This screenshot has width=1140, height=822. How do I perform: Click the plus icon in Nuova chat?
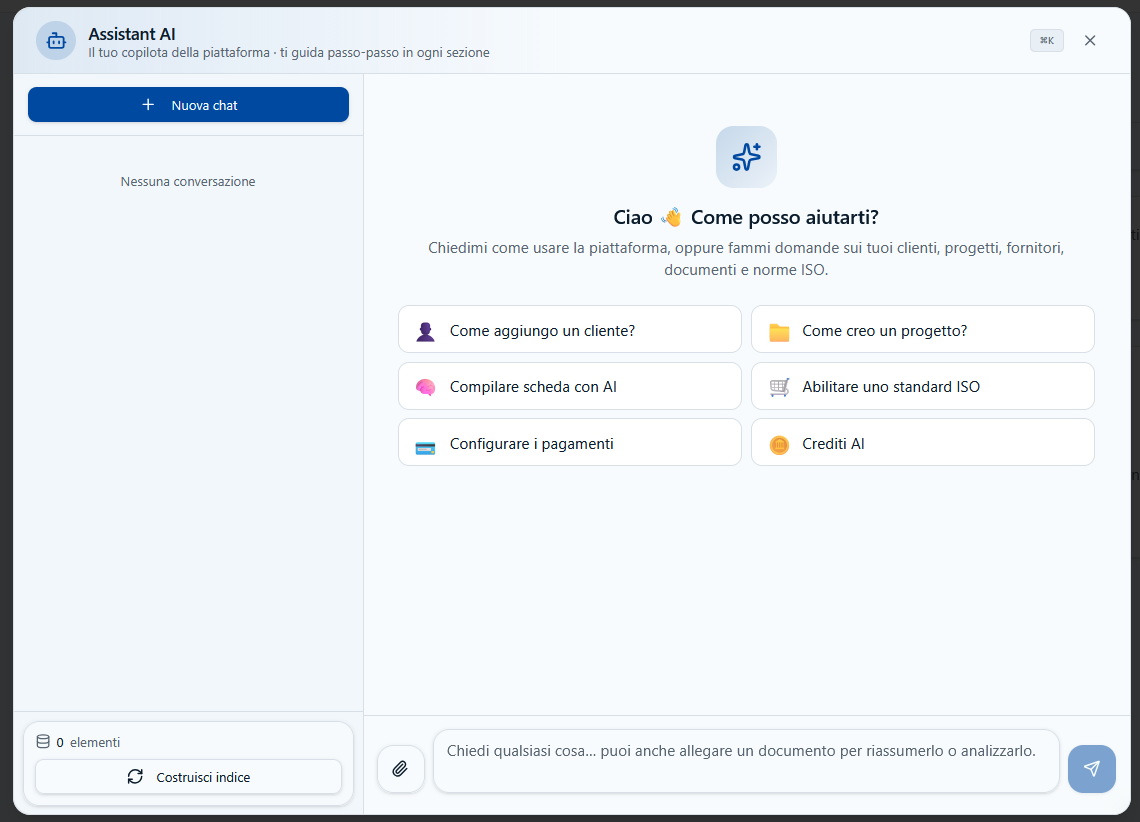pyautogui.click(x=148, y=105)
